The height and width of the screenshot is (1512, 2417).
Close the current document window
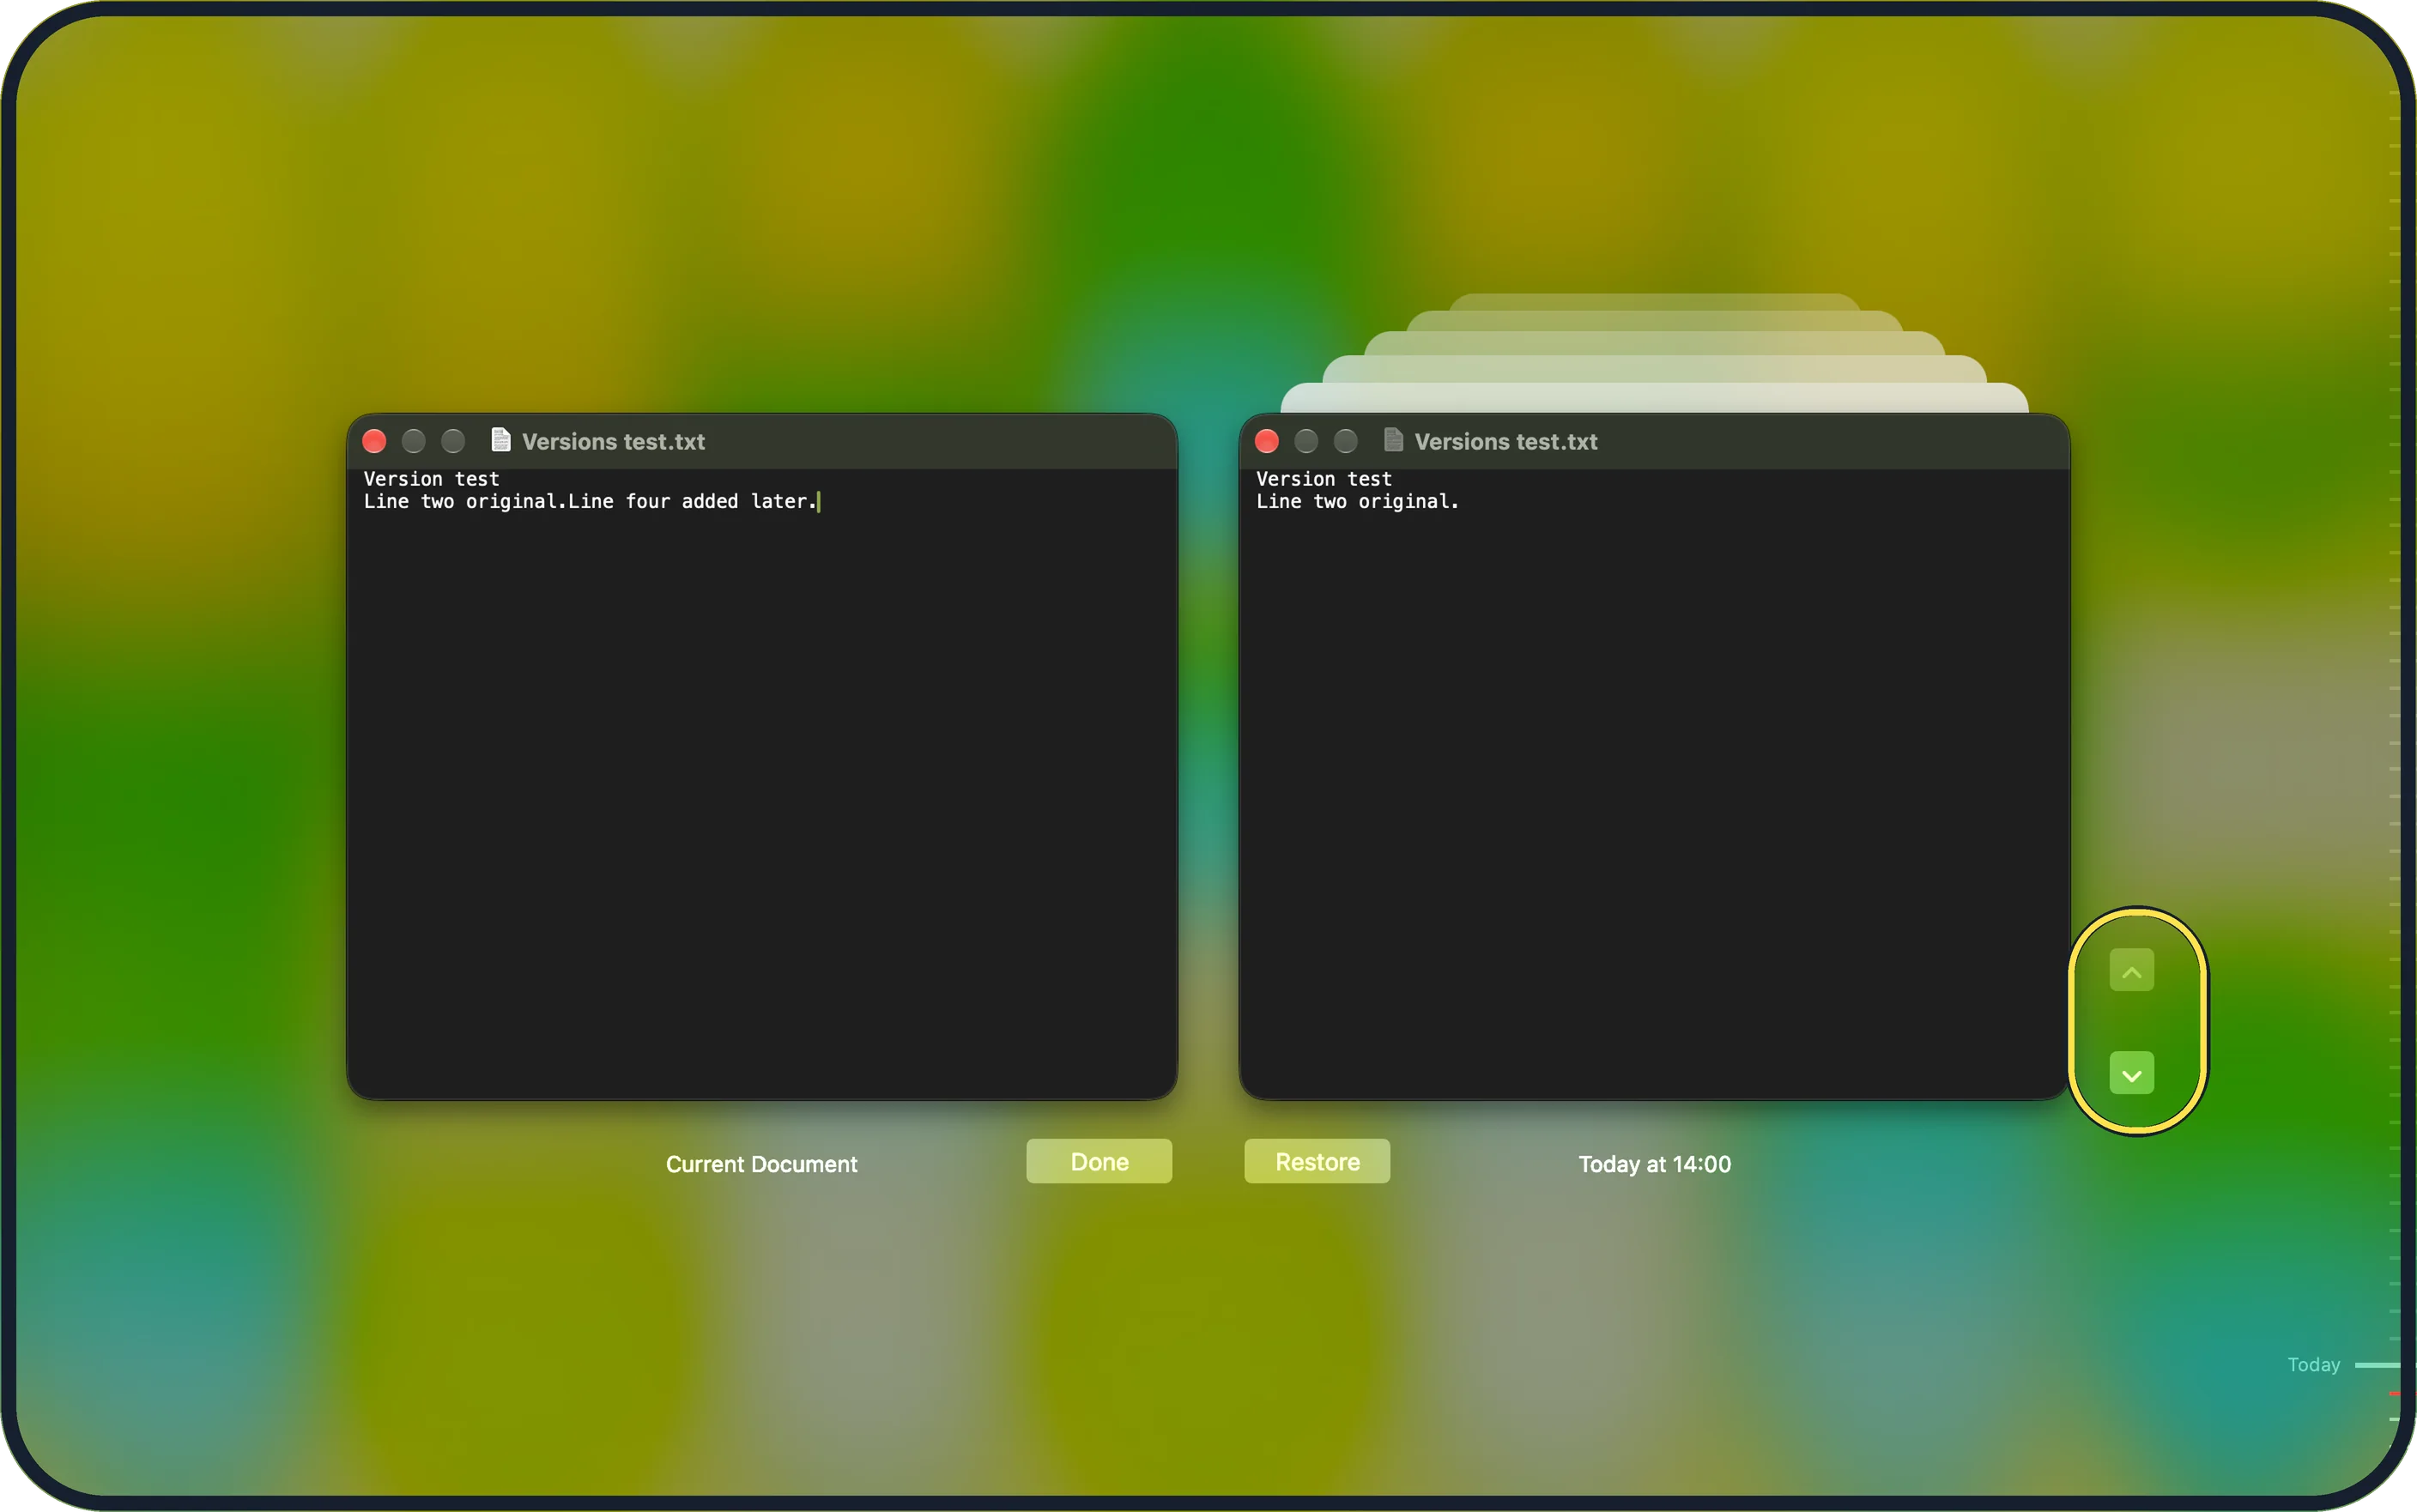point(374,441)
